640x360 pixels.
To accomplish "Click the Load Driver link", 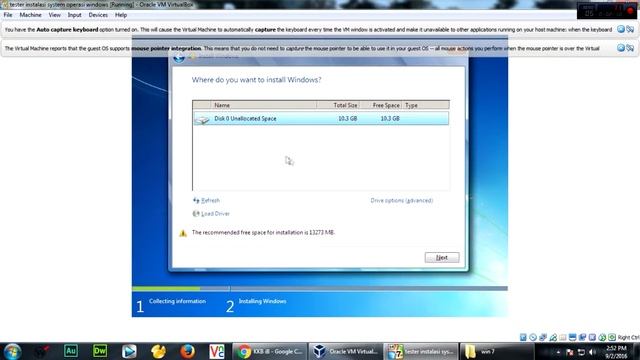I will (x=216, y=213).
